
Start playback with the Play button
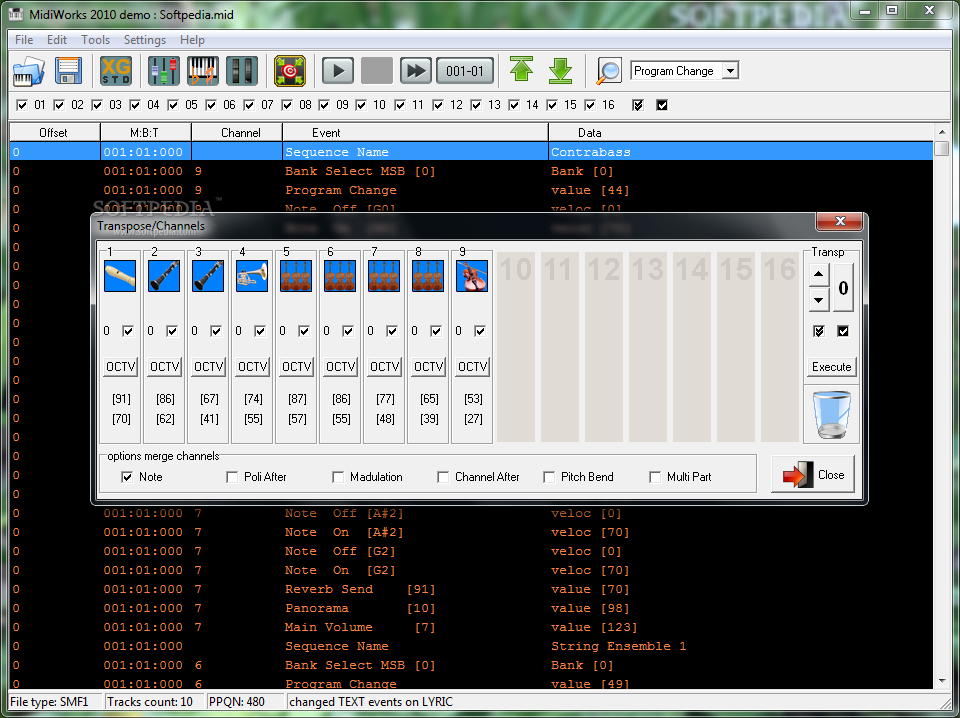337,71
